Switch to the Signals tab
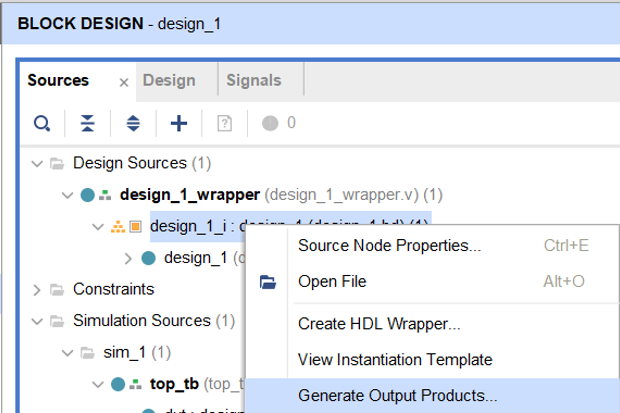The image size is (620, 413). pyautogui.click(x=254, y=80)
